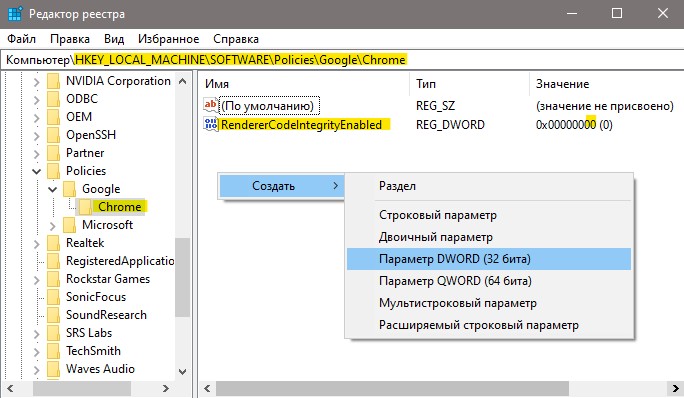The height and width of the screenshot is (398, 684).
Task: Click the Тип column header
Action: pyautogui.click(x=469, y=84)
